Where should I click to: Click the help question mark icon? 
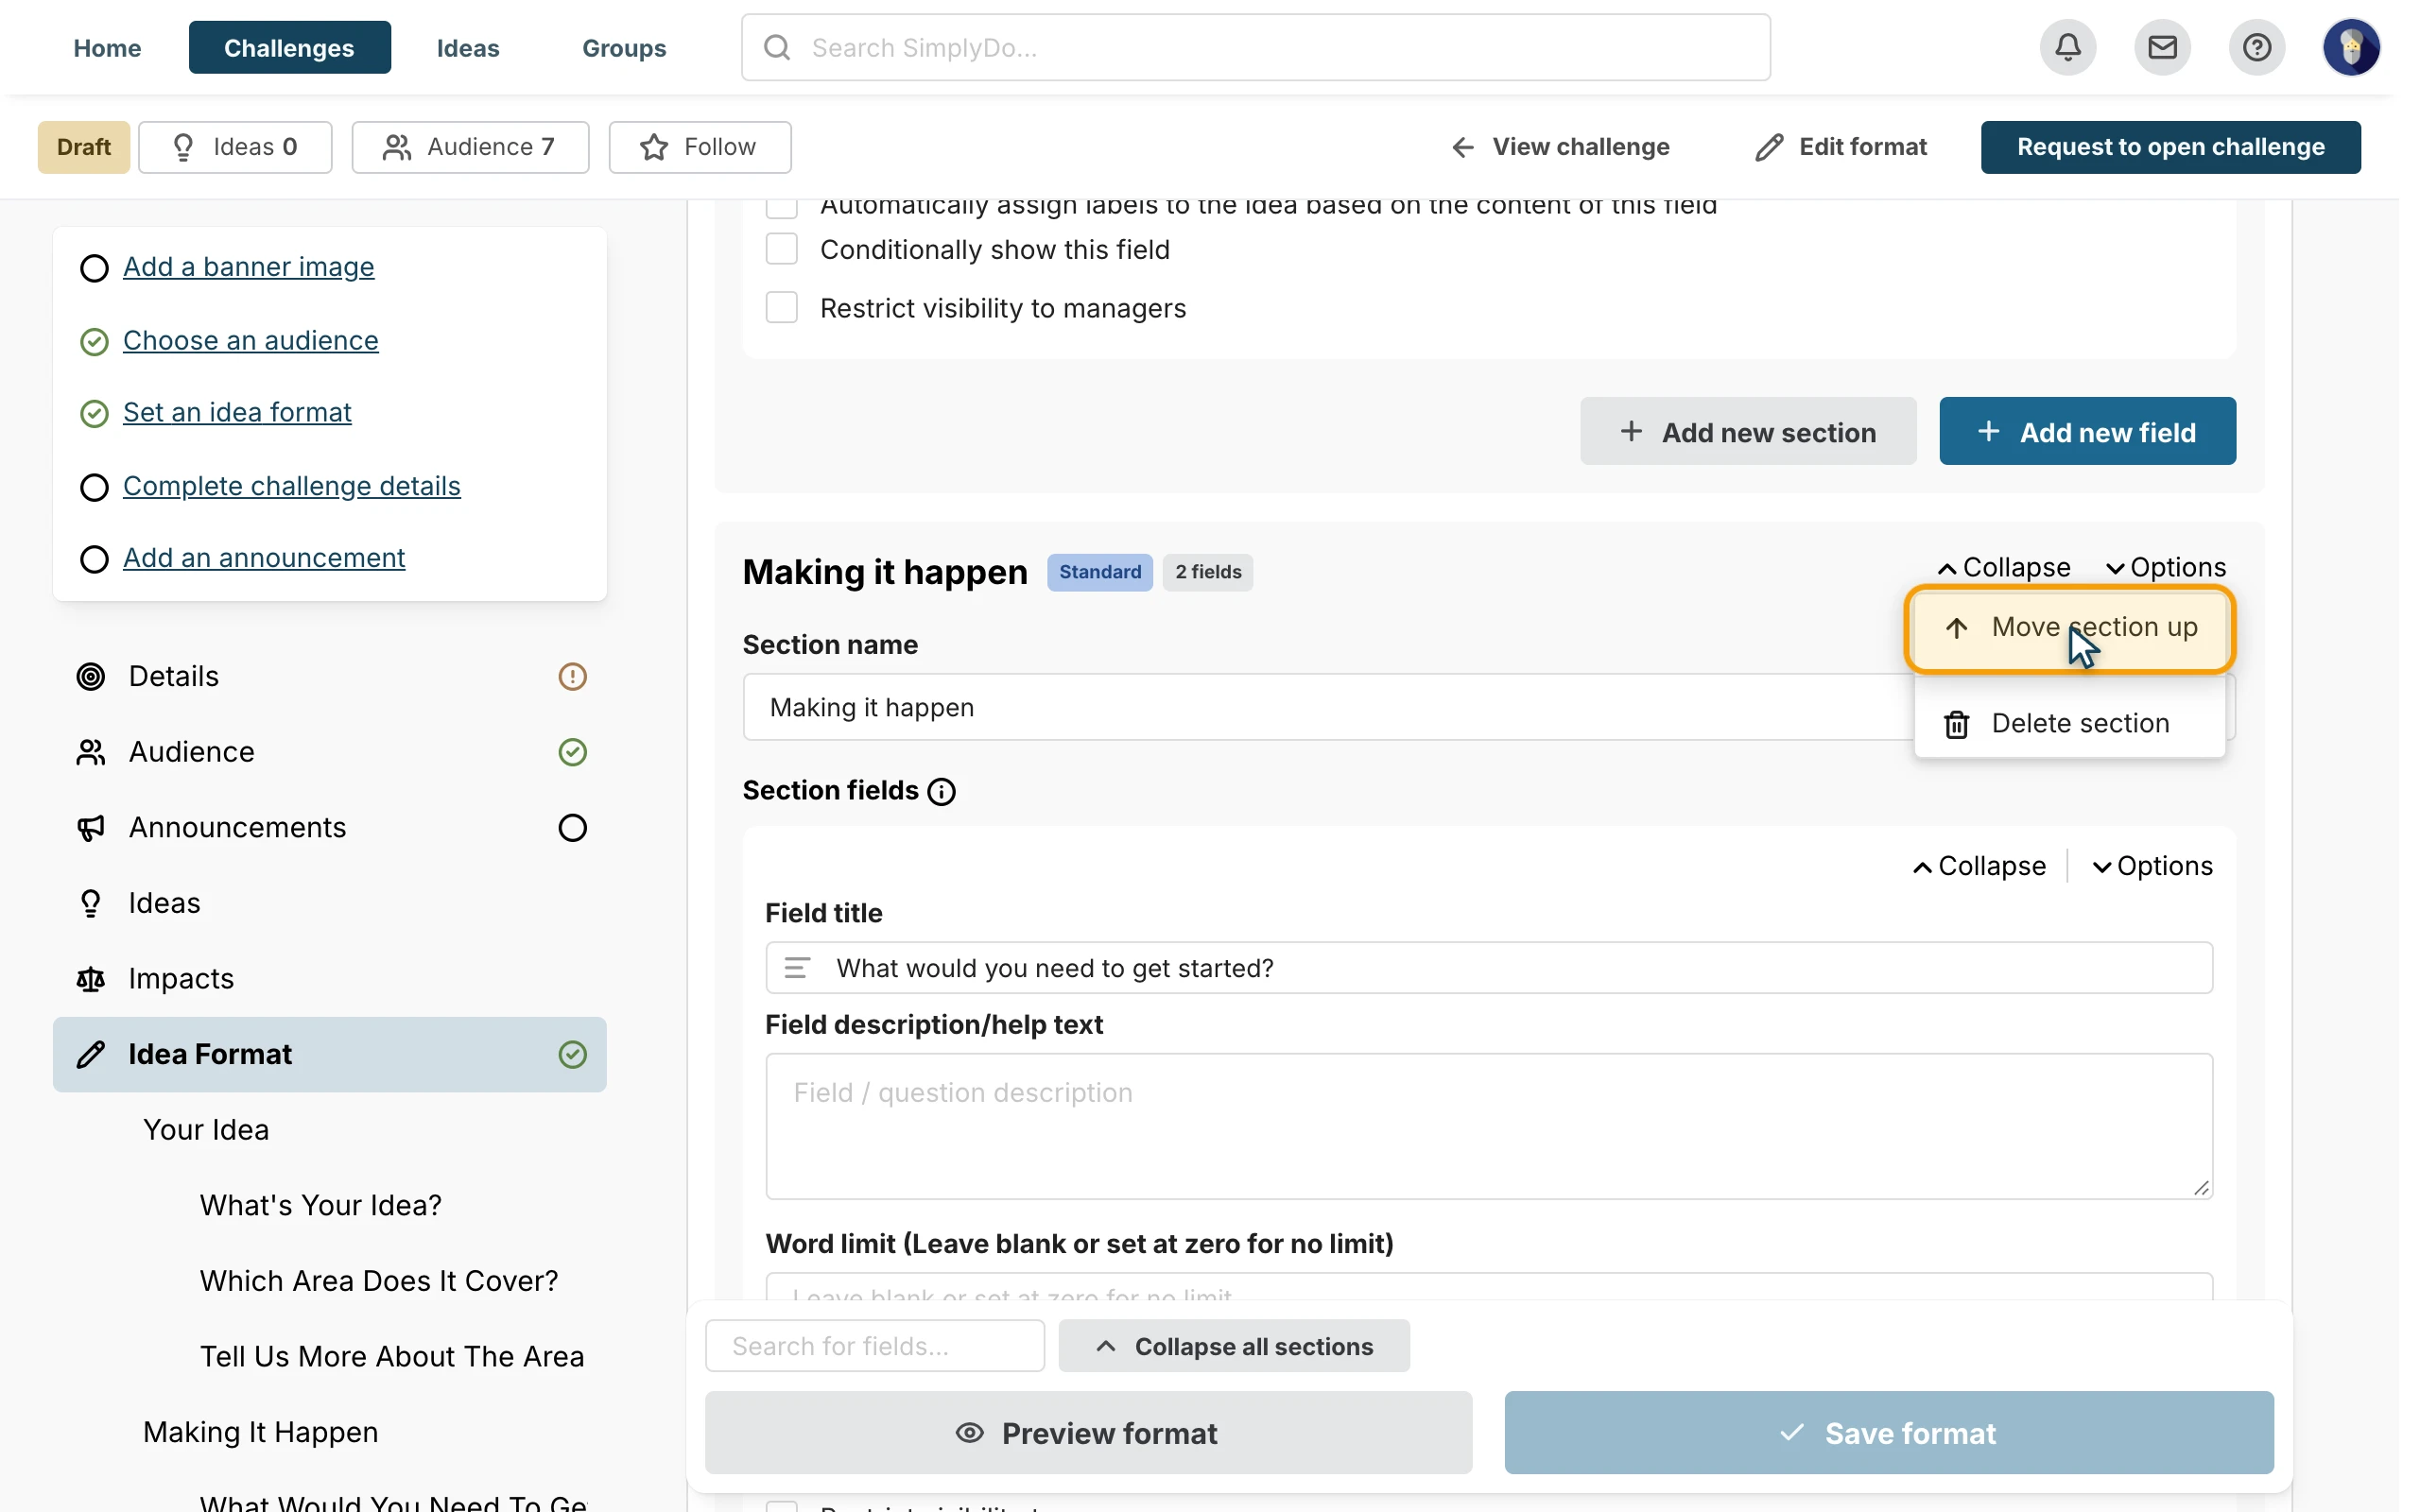(2256, 47)
